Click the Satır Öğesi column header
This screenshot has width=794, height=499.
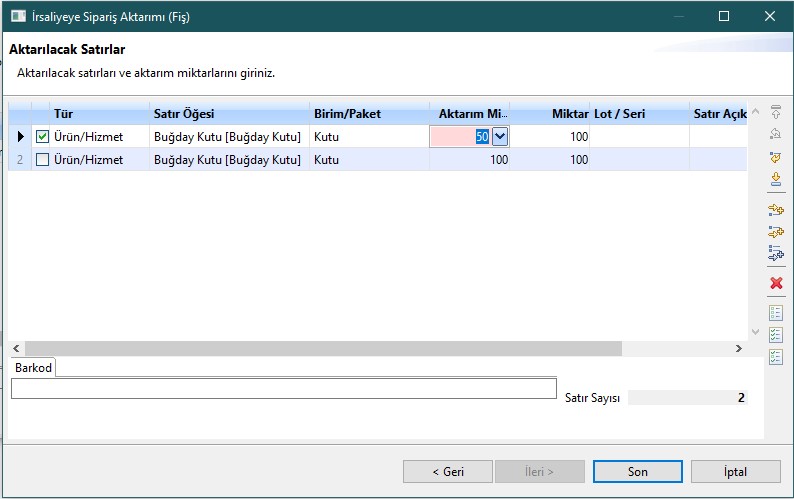coord(229,113)
